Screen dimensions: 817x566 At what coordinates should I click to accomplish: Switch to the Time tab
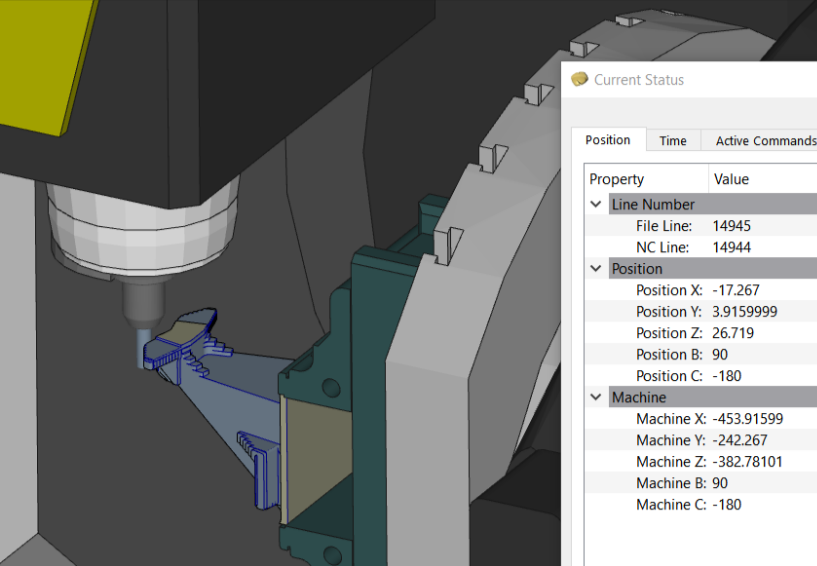(x=673, y=141)
